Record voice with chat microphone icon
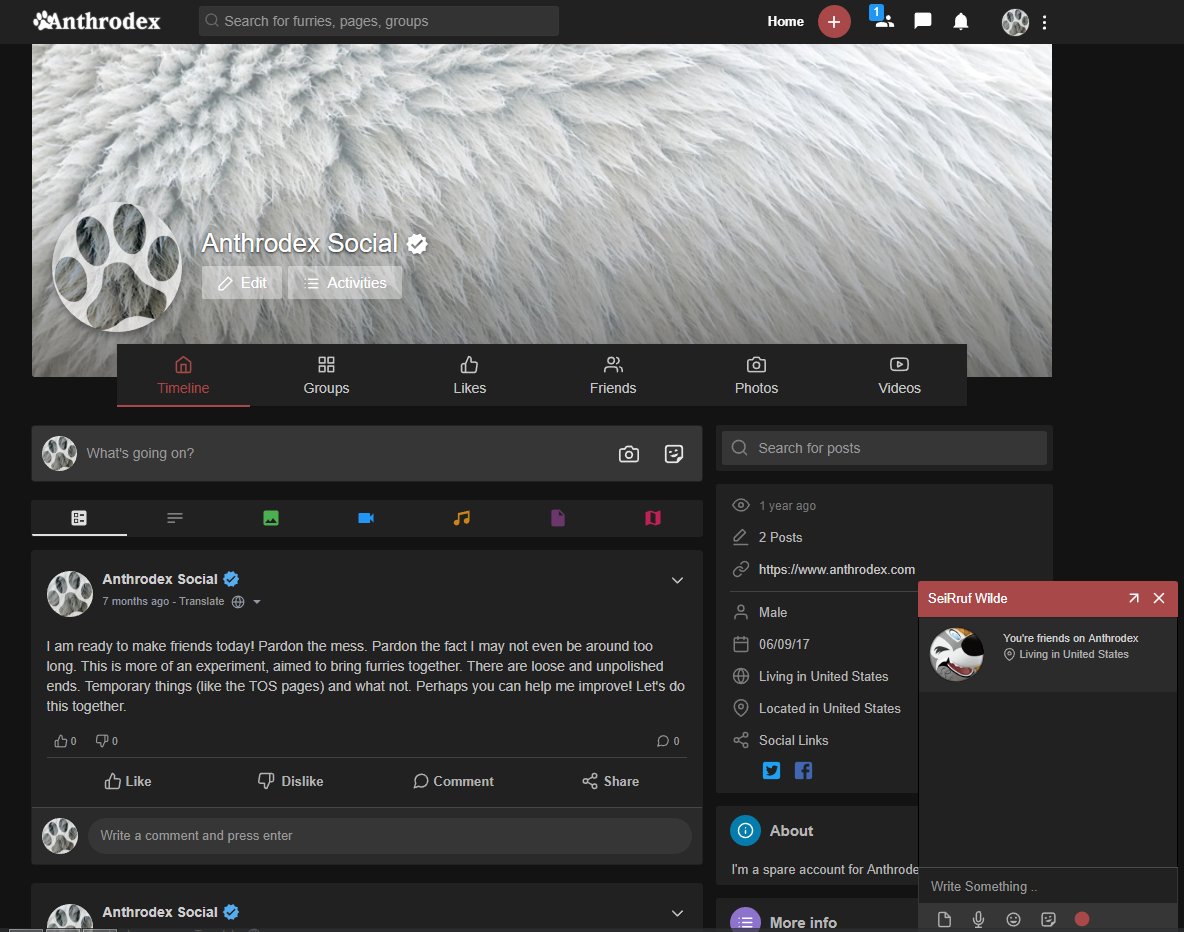Image resolution: width=1184 pixels, height=932 pixels. pos(978,919)
